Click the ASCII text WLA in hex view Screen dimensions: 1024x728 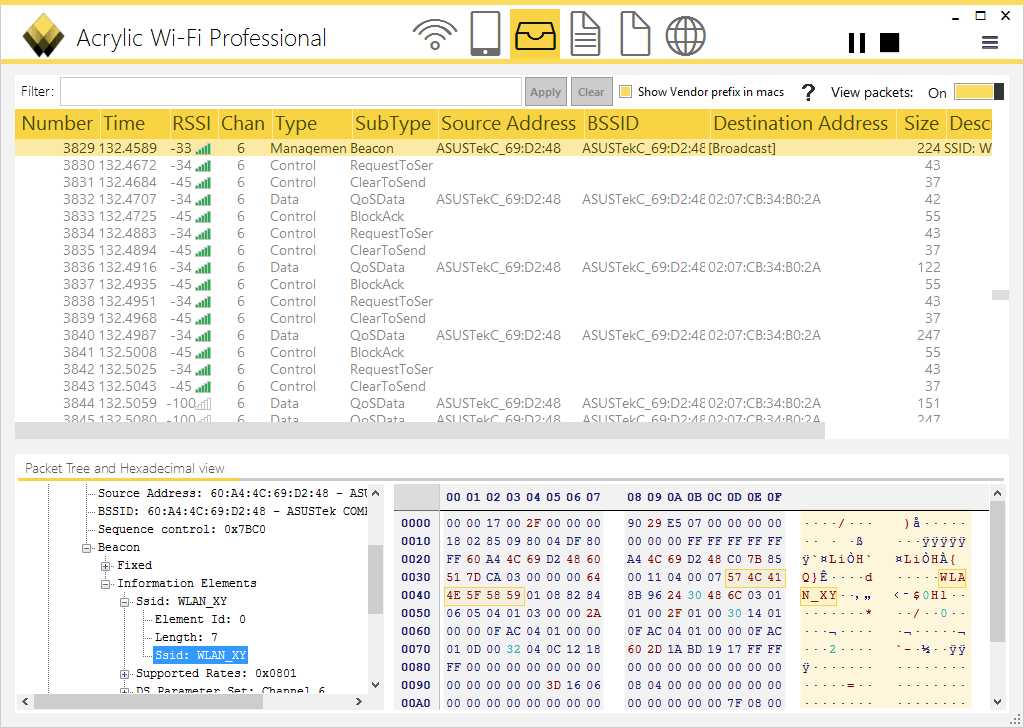click(952, 577)
